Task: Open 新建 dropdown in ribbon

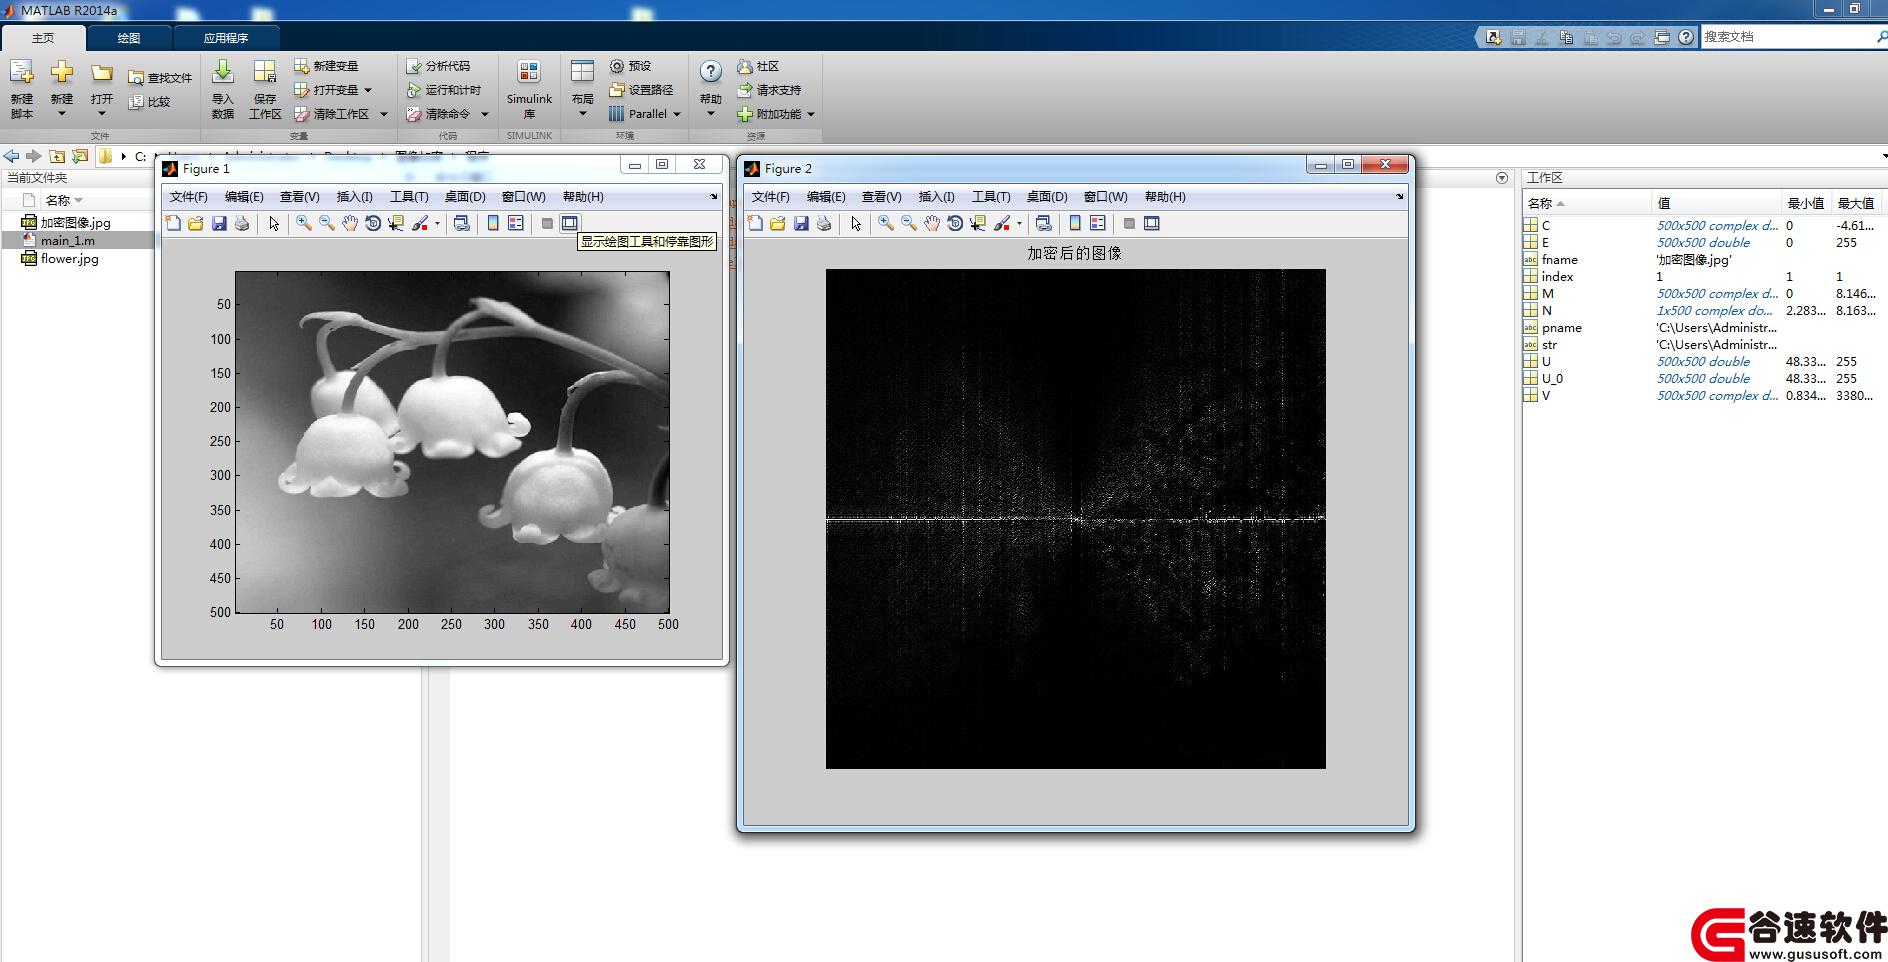Action: [x=62, y=89]
